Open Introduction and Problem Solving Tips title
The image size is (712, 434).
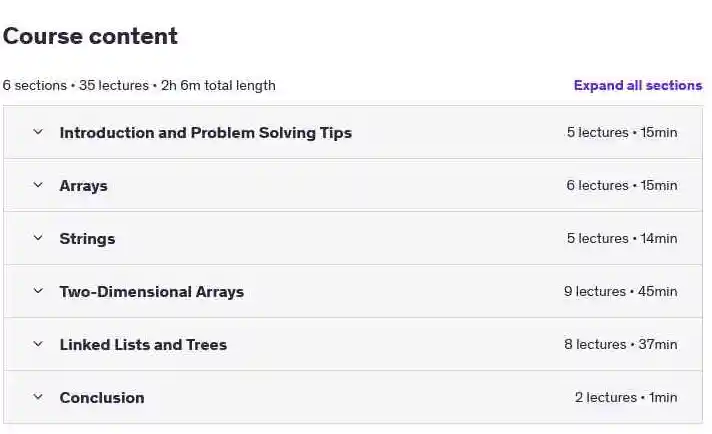pos(206,133)
